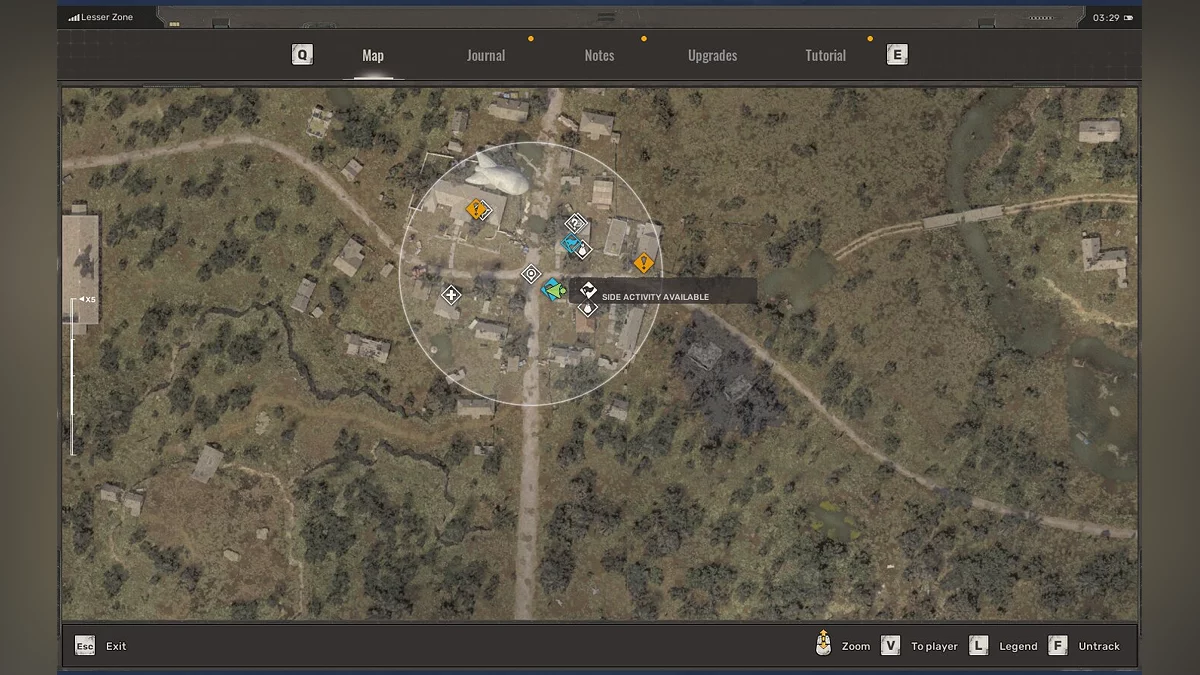Click the Esc key Exit icon
Image resolution: width=1200 pixels, height=675 pixels.
pos(85,646)
